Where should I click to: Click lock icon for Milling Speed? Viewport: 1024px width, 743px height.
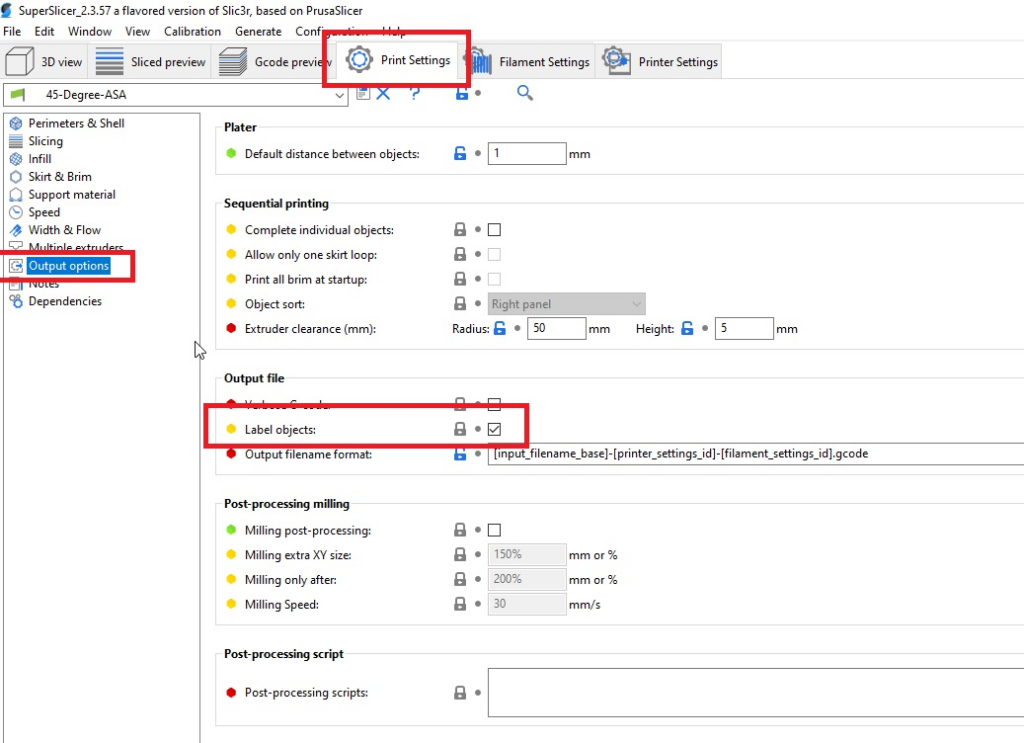click(x=460, y=604)
